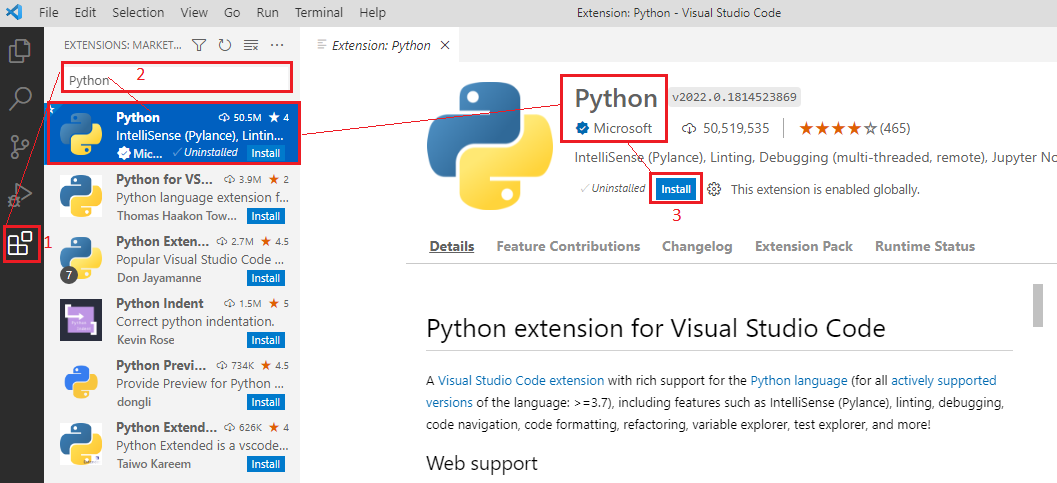Clear extensions search results icon
Image resolution: width=1057 pixels, height=483 pixels.
251,45
